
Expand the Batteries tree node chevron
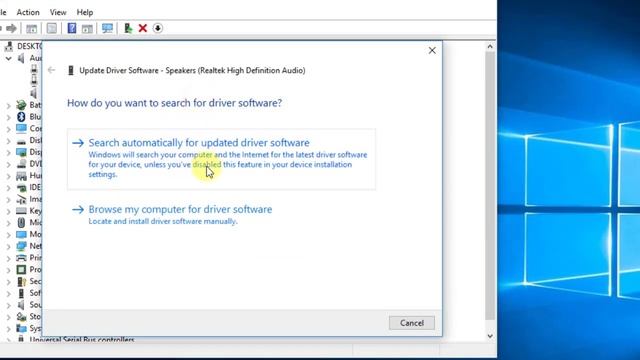tap(9, 106)
